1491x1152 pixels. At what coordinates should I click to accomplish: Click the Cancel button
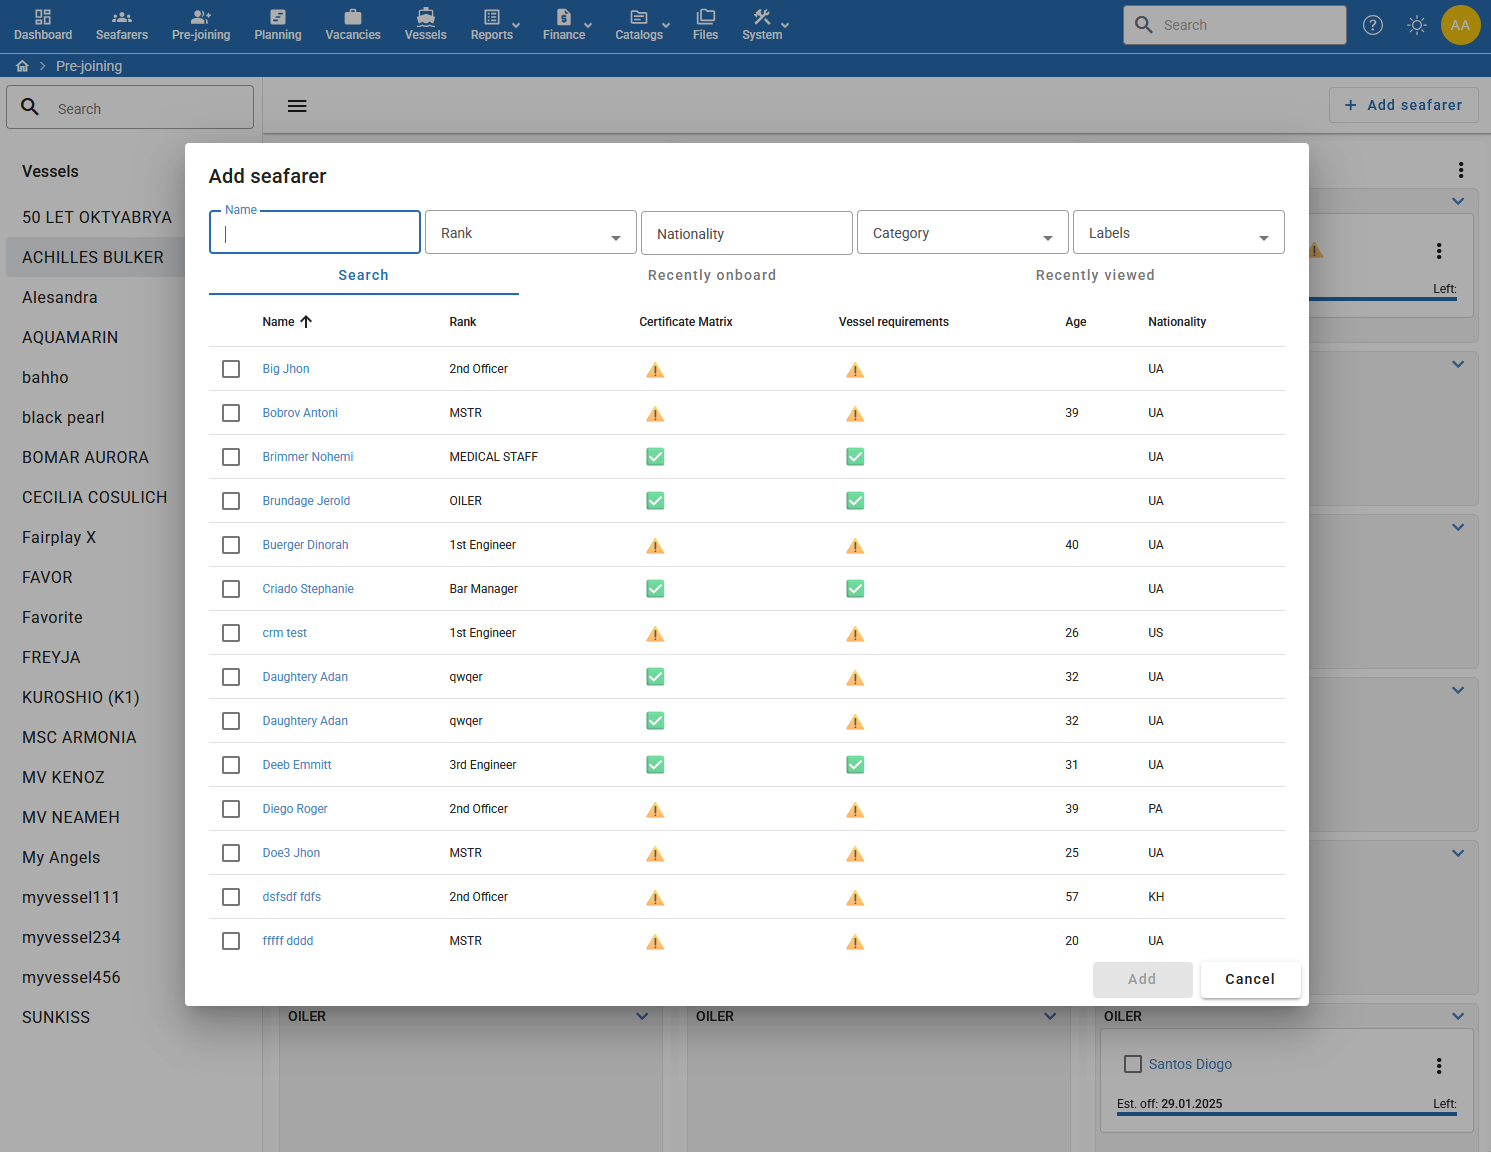(1250, 980)
